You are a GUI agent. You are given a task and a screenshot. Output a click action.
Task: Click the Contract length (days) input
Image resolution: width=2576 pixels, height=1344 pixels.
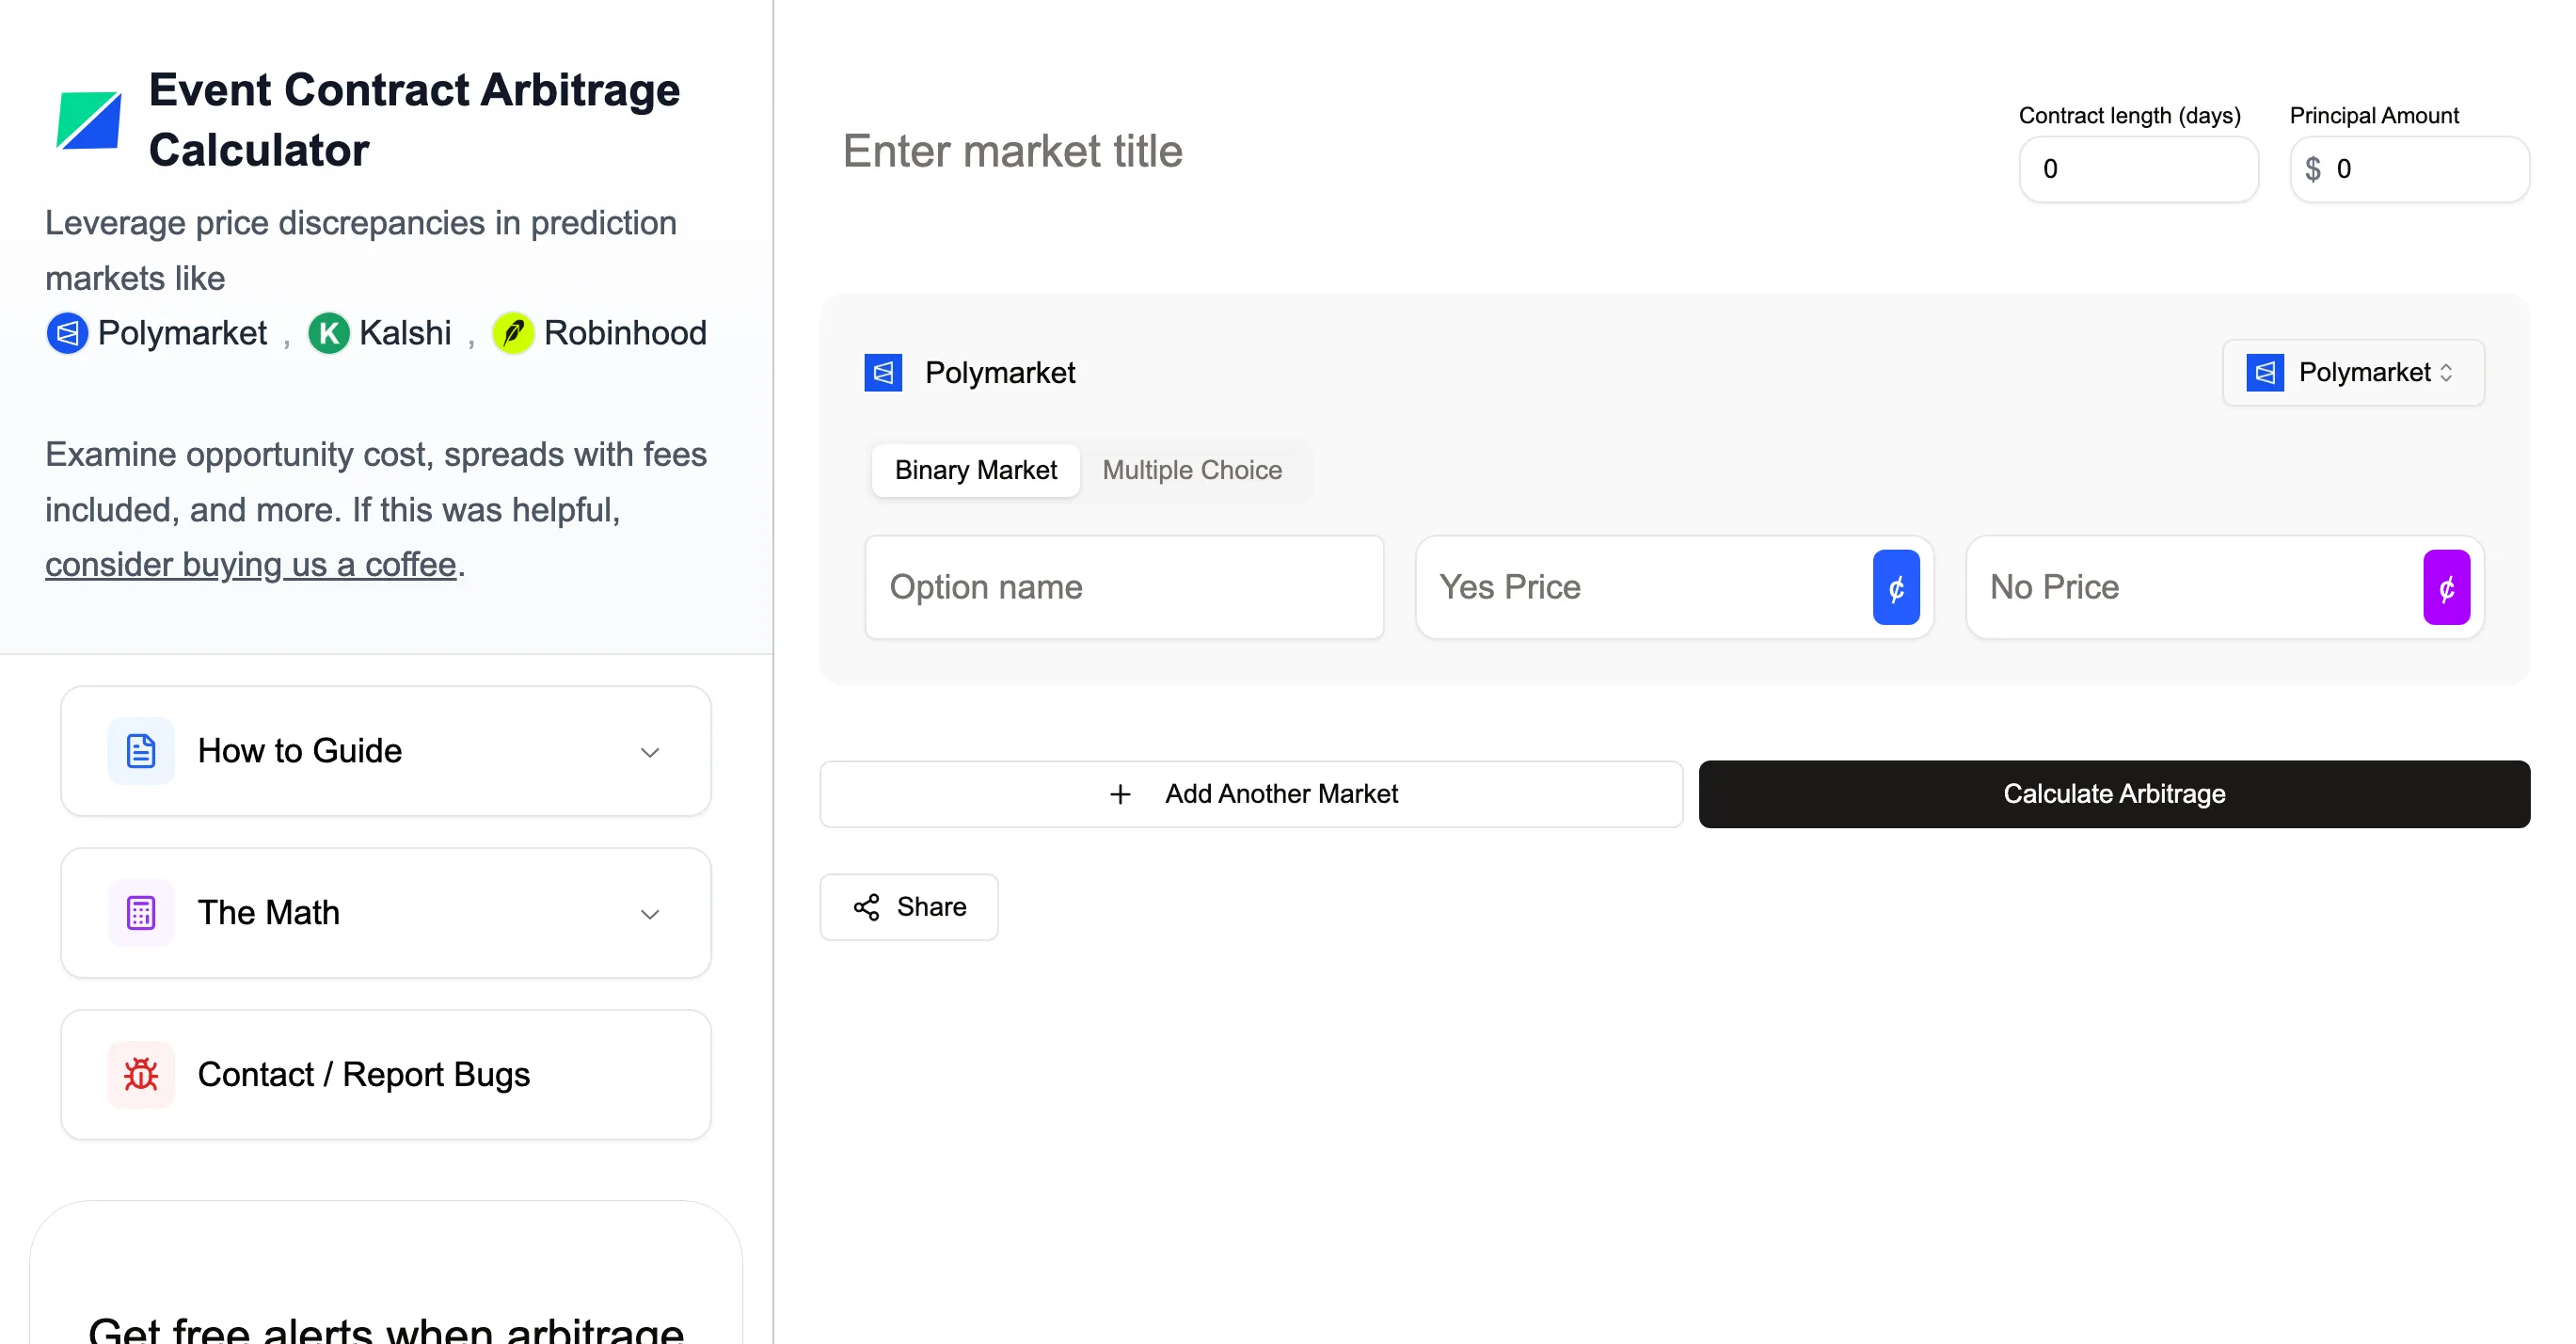pyautogui.click(x=2138, y=169)
